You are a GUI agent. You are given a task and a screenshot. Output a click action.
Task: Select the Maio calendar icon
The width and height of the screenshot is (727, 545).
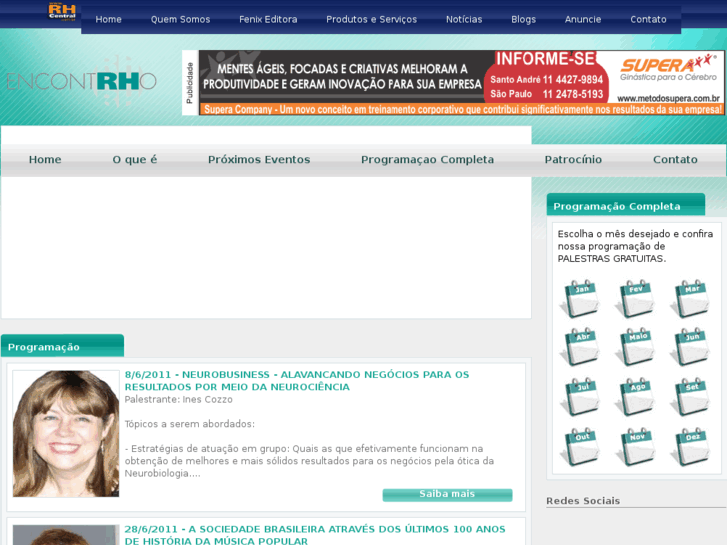635,346
